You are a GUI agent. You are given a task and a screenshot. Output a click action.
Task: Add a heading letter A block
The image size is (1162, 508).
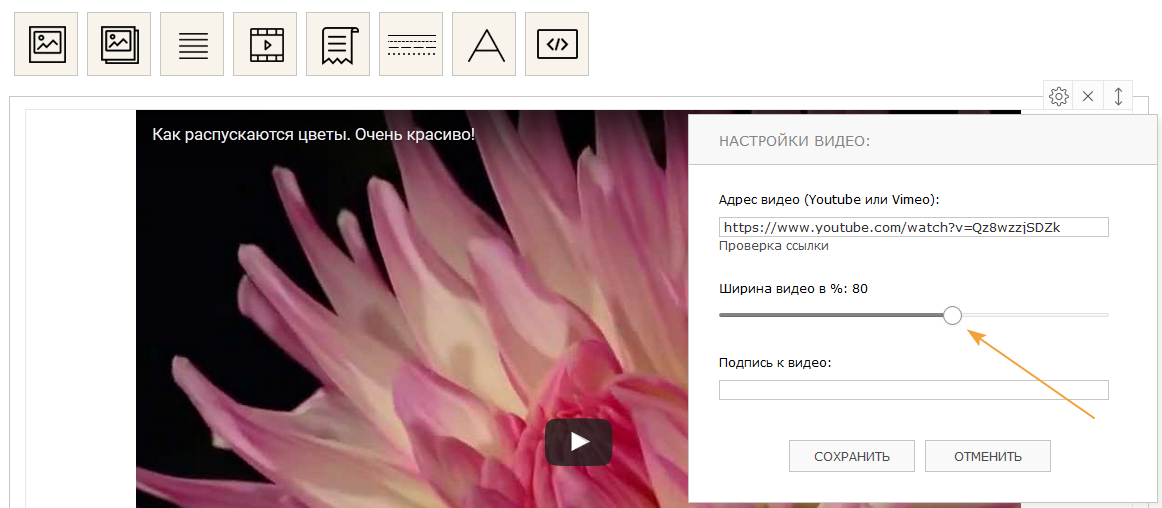[x=484, y=44]
